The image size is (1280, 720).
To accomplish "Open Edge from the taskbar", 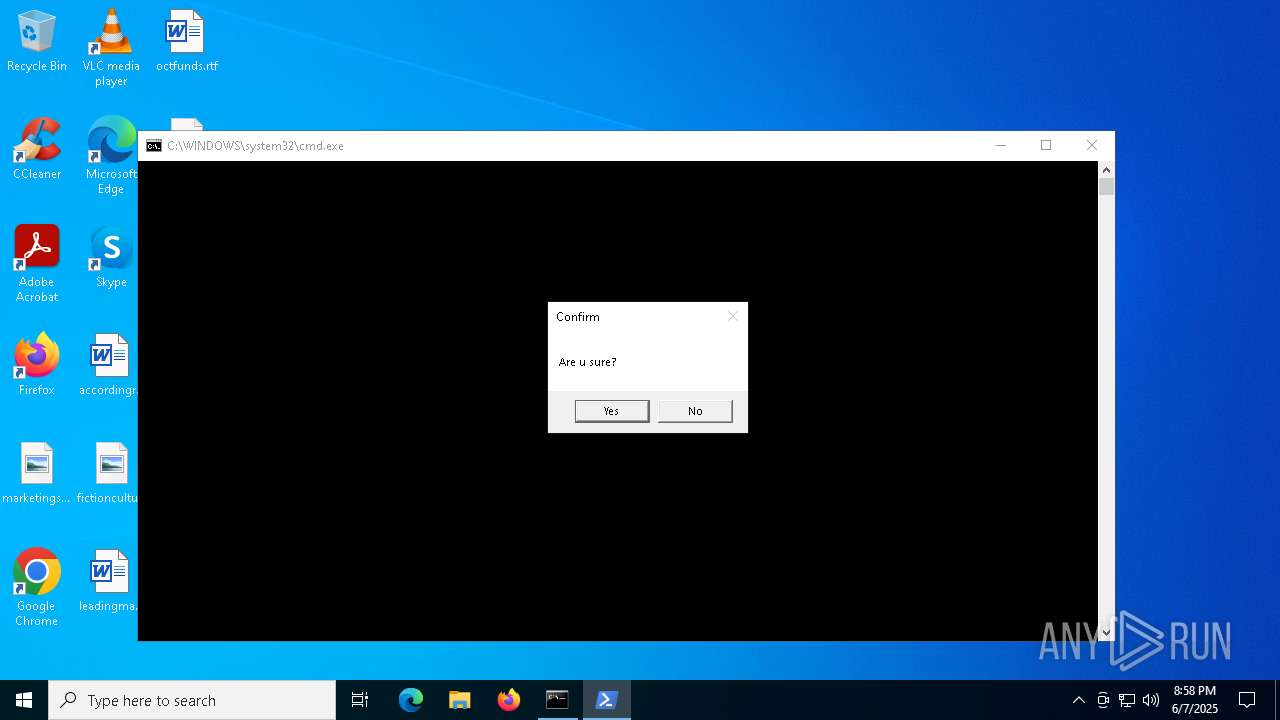I will (x=411, y=700).
